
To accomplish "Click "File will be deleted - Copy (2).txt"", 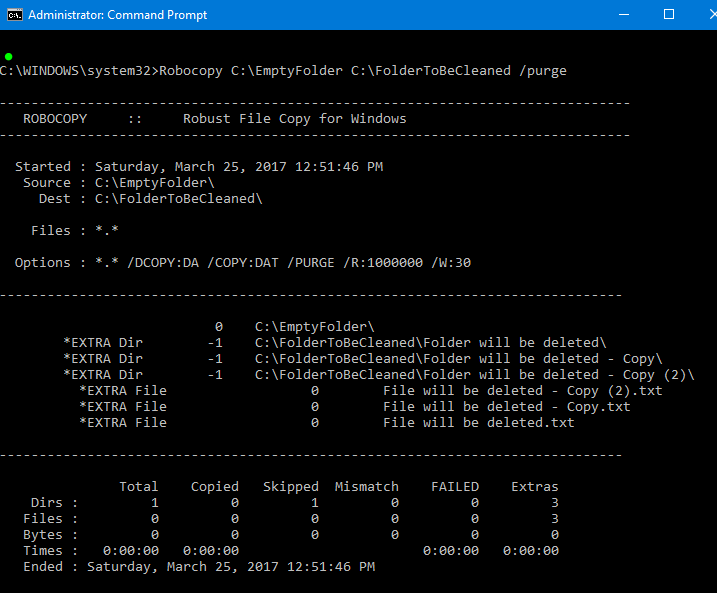I will click(522, 391).
